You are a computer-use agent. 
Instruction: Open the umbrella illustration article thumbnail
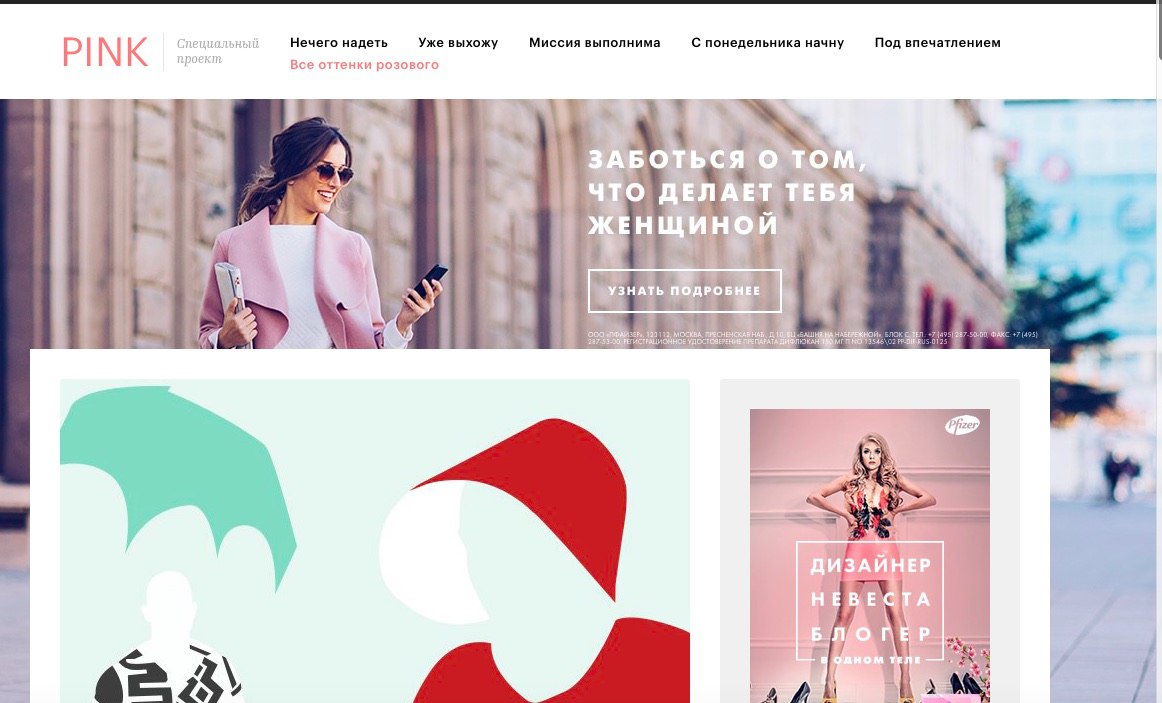point(375,541)
